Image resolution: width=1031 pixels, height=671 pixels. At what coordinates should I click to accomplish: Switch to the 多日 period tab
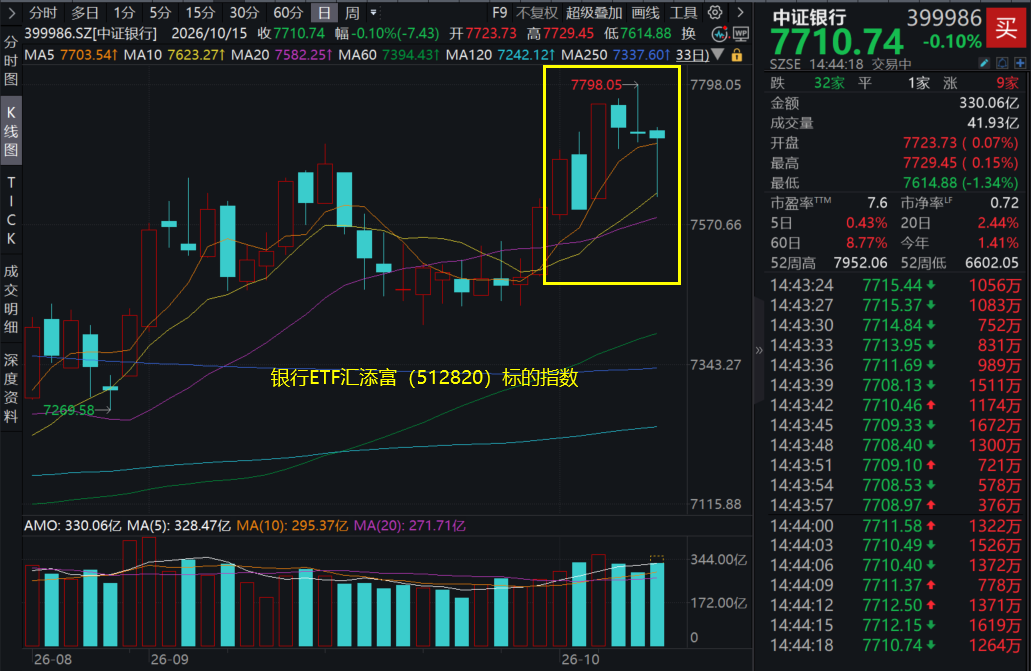(x=85, y=12)
